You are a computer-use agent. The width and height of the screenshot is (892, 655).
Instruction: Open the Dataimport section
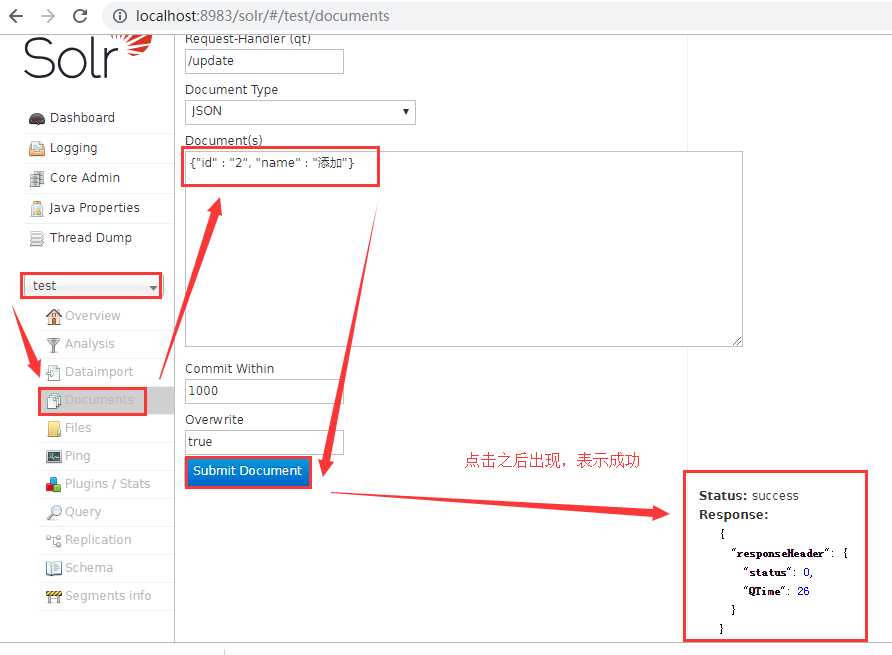tap(99, 372)
